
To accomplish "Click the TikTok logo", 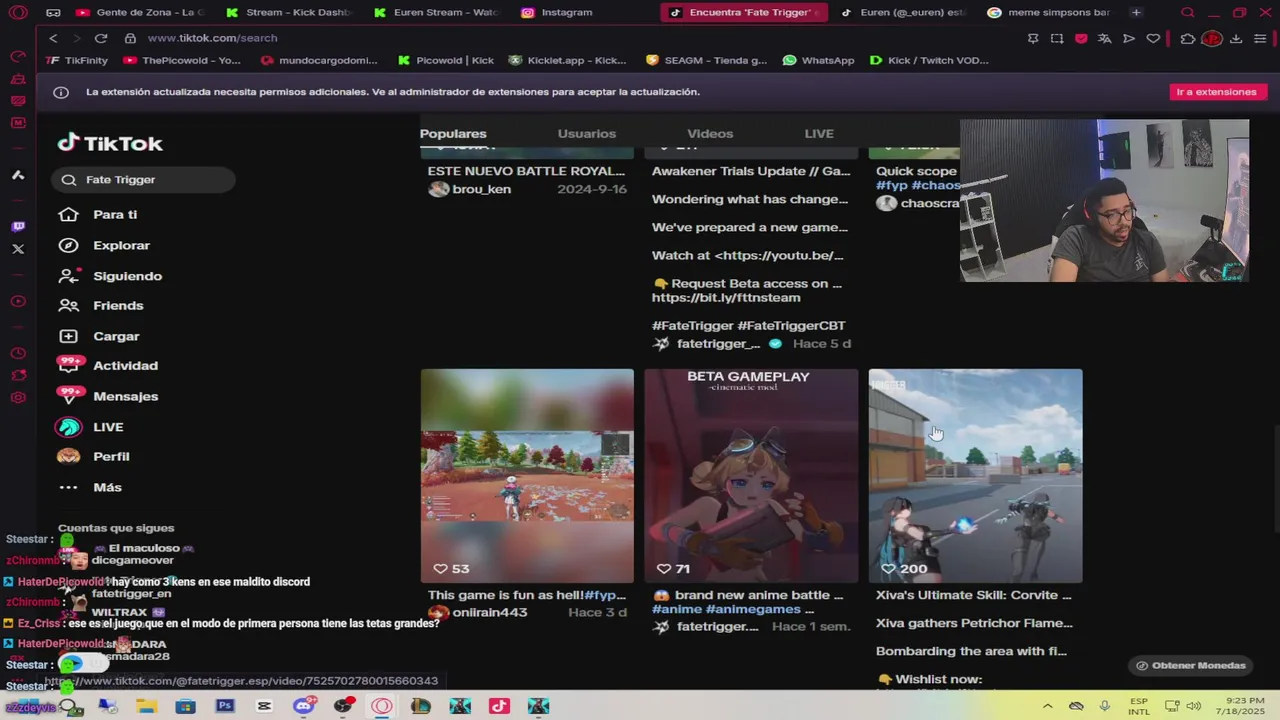I will tap(110, 143).
